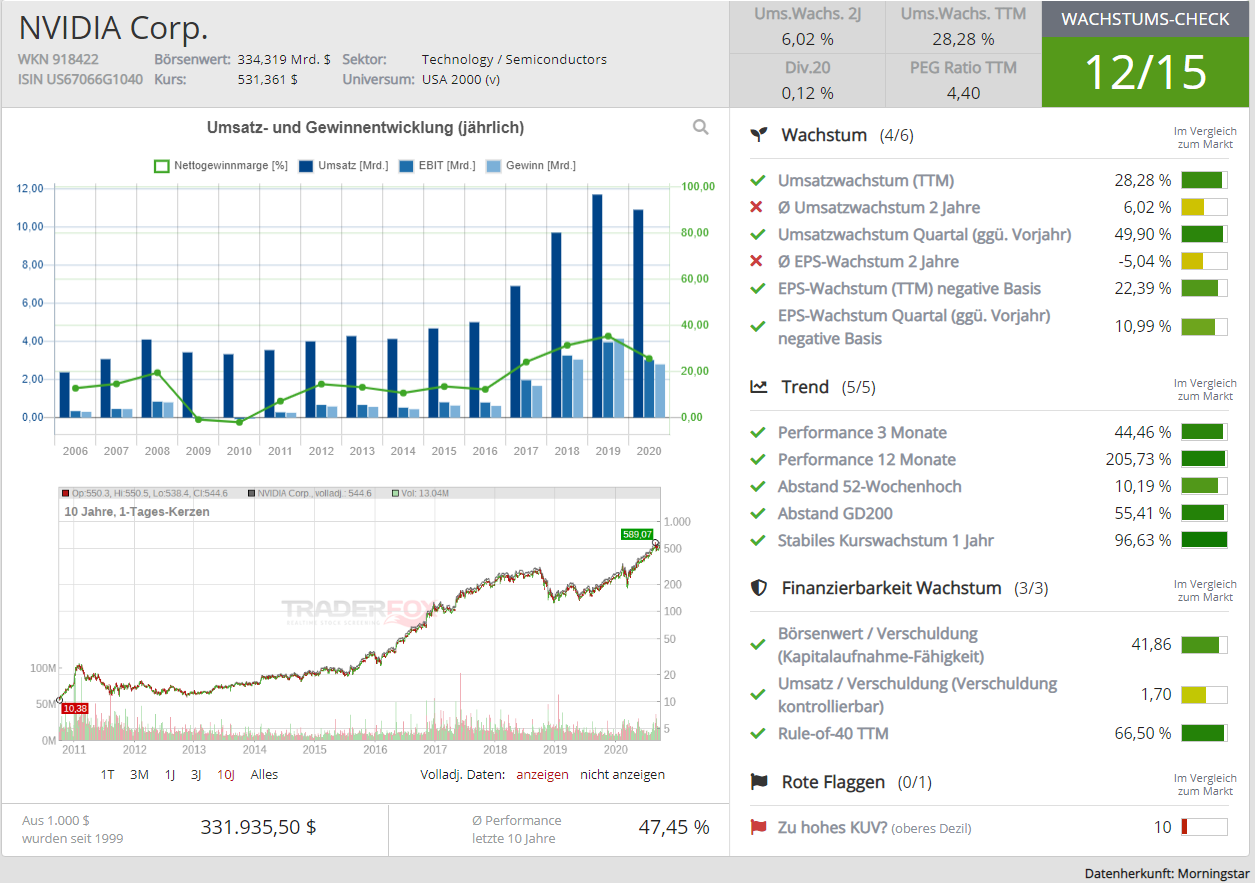Click the green 589,07 price label
Image resolution: width=1255 pixels, height=883 pixels.
(636, 535)
